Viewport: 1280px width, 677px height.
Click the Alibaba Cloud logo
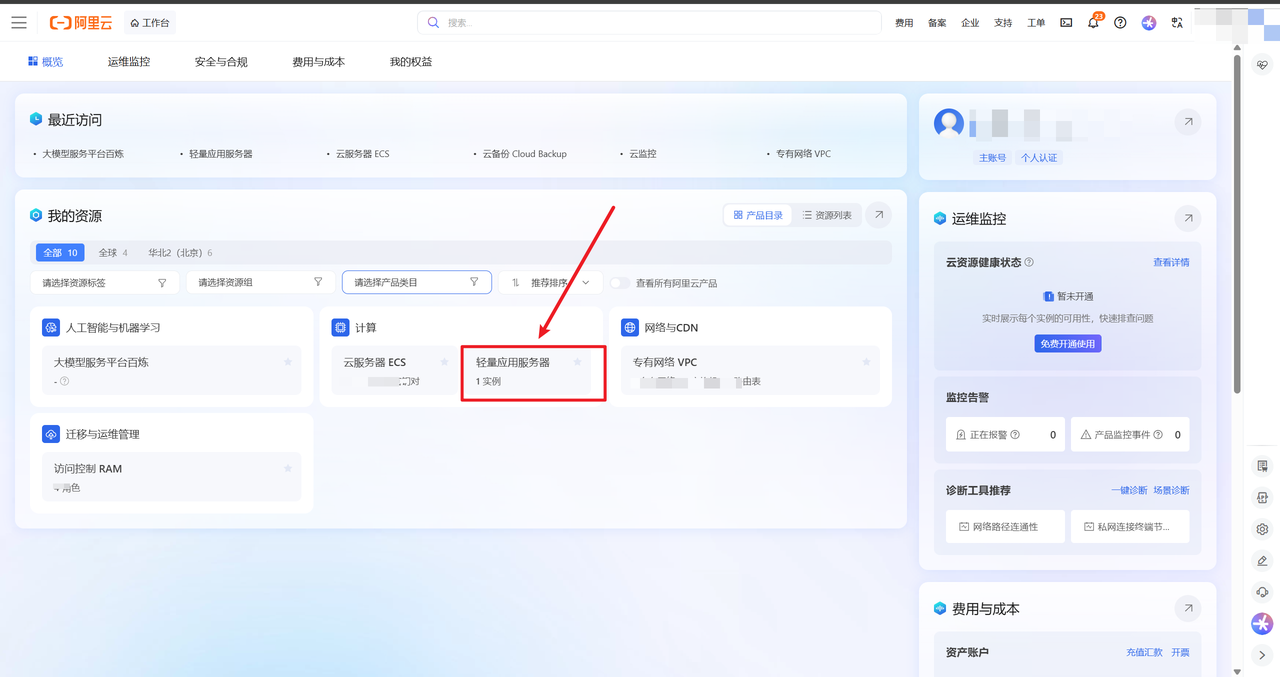(x=80, y=22)
